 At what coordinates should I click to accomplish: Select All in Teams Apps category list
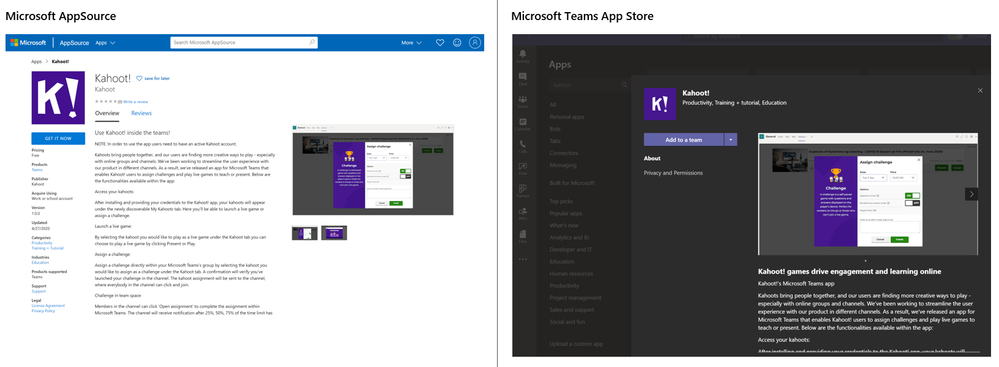553,104
